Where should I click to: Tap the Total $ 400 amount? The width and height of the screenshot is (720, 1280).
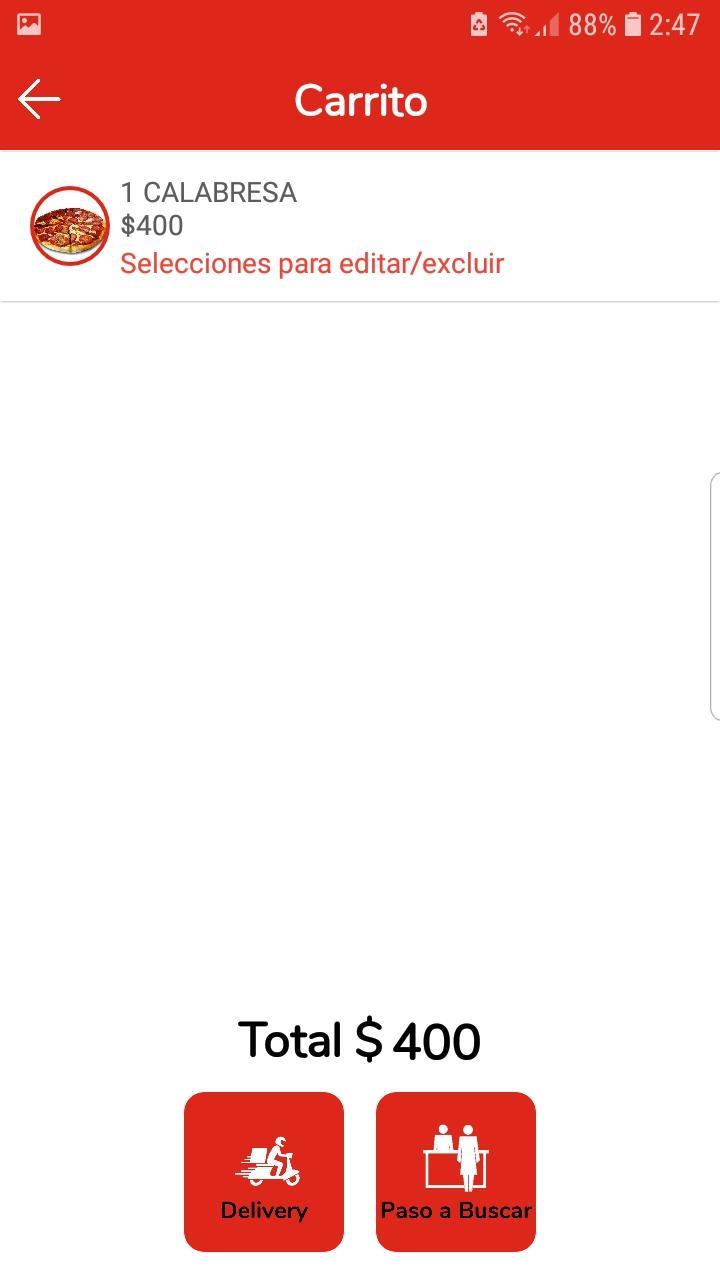pos(360,1041)
